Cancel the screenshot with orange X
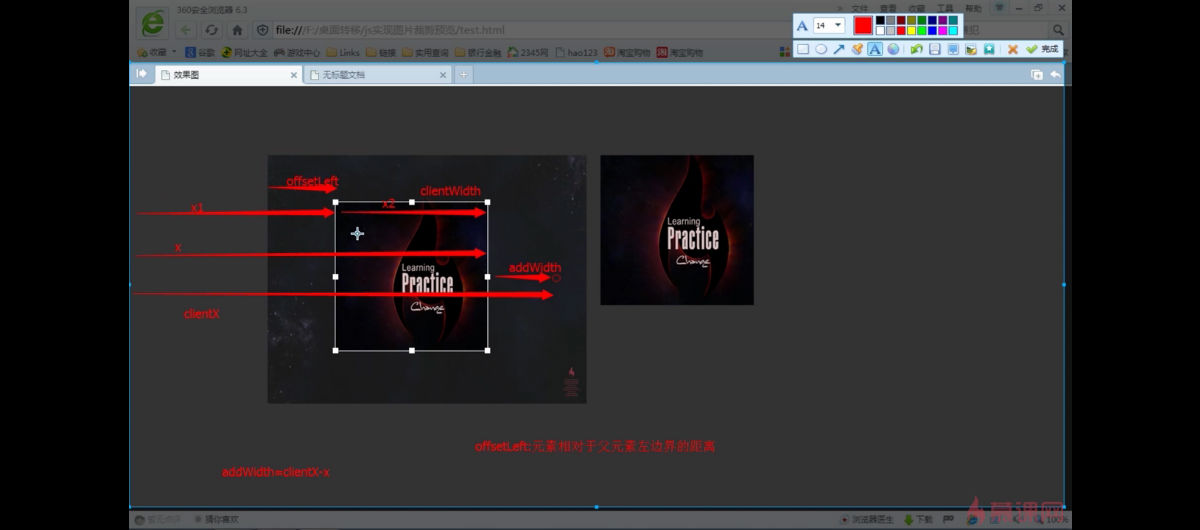Image resolution: width=1200 pixels, height=530 pixels. pyautogui.click(x=1013, y=49)
